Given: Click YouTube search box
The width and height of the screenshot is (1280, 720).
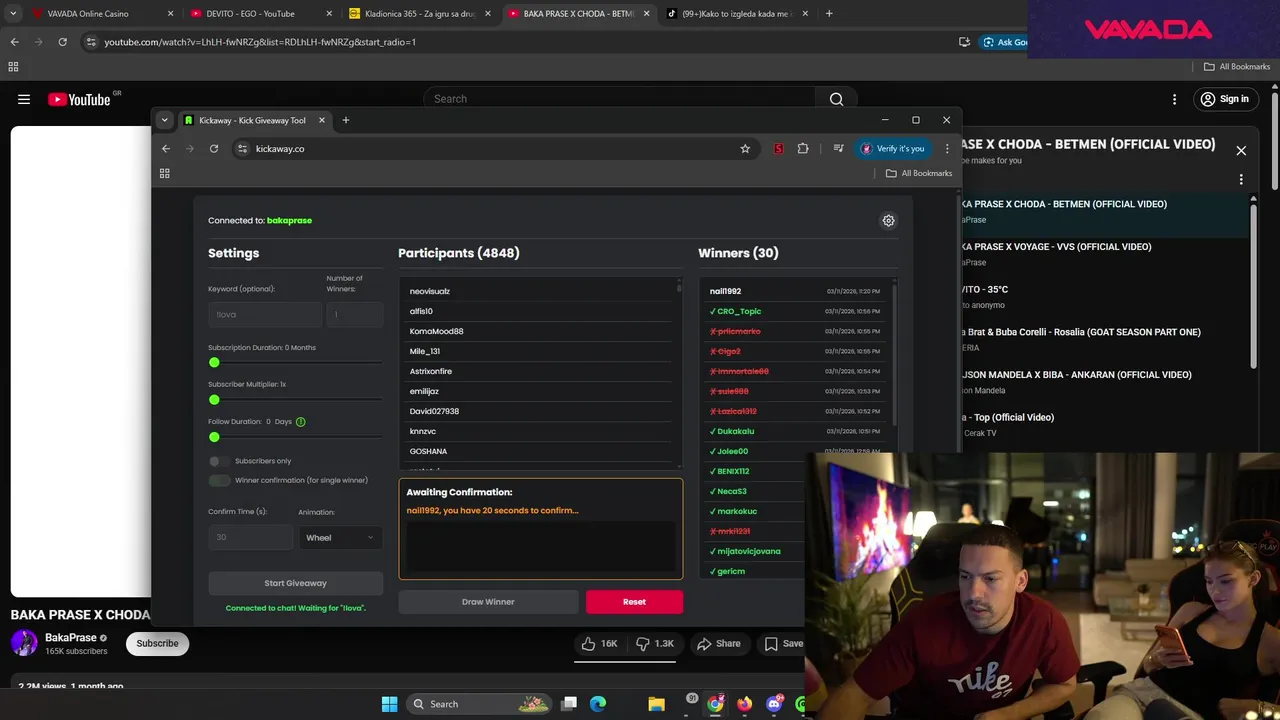Looking at the screenshot, I should [x=619, y=99].
